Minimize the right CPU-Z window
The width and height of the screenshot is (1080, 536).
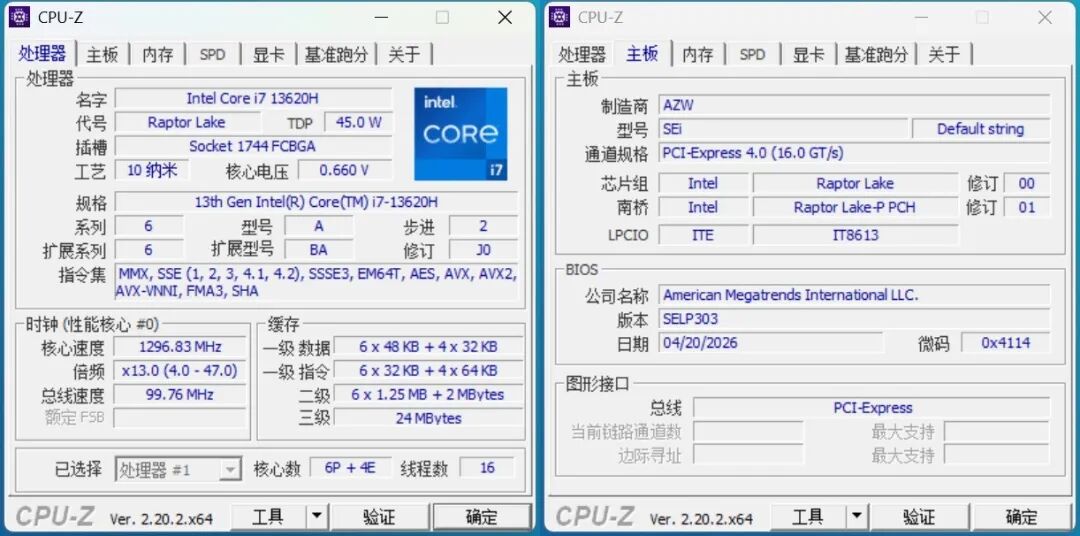tap(920, 17)
